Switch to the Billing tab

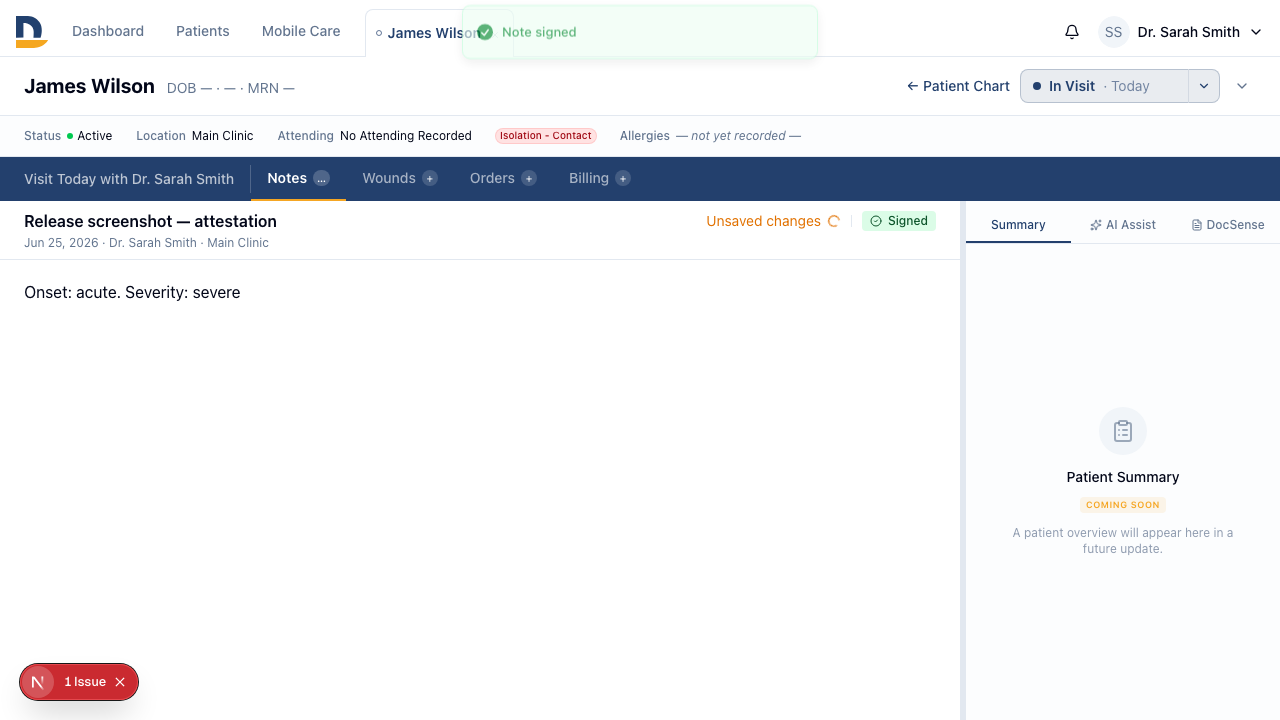(599, 178)
